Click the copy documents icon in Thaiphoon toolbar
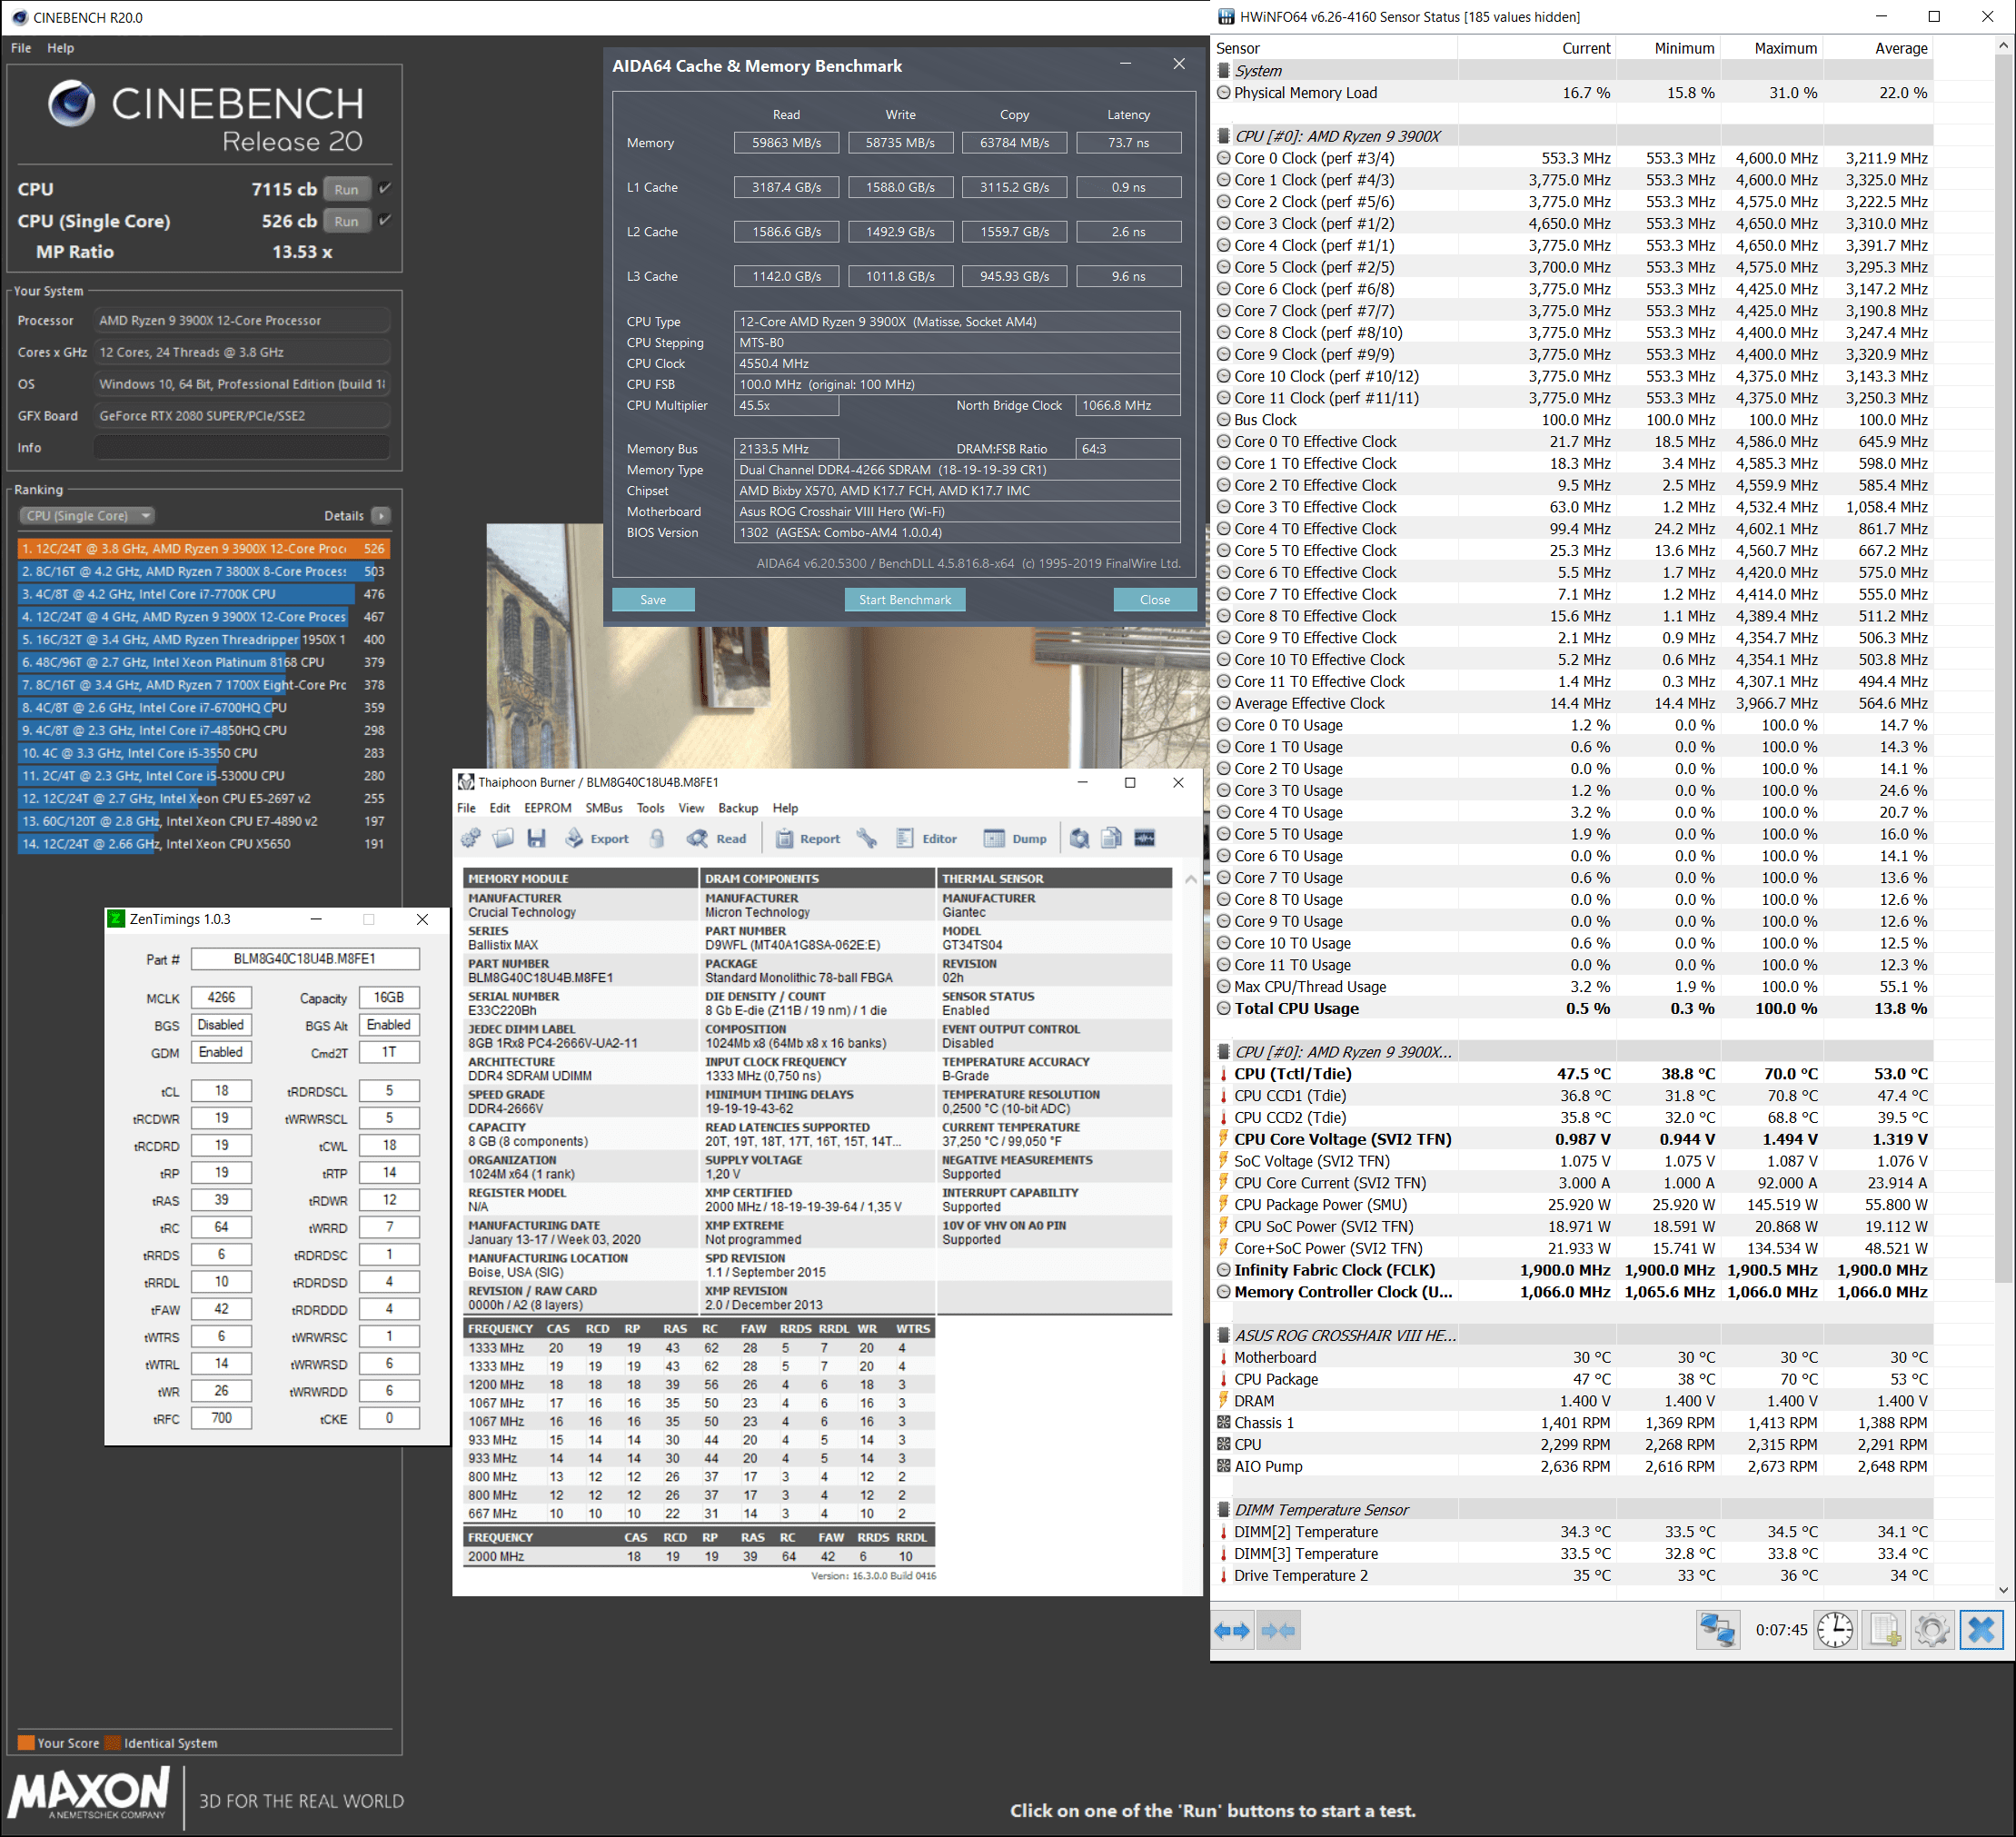This screenshot has width=2016, height=1837. [1111, 838]
